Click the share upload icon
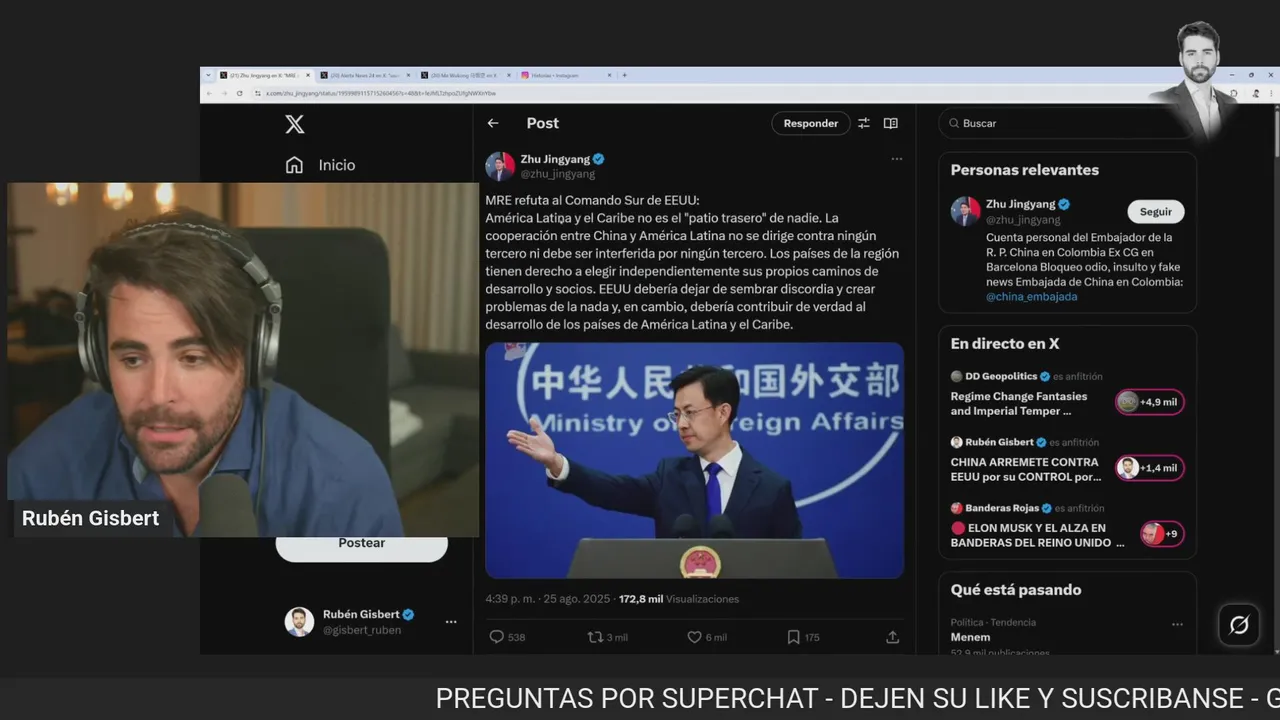Screen dimensions: 1280x720 click(893, 637)
